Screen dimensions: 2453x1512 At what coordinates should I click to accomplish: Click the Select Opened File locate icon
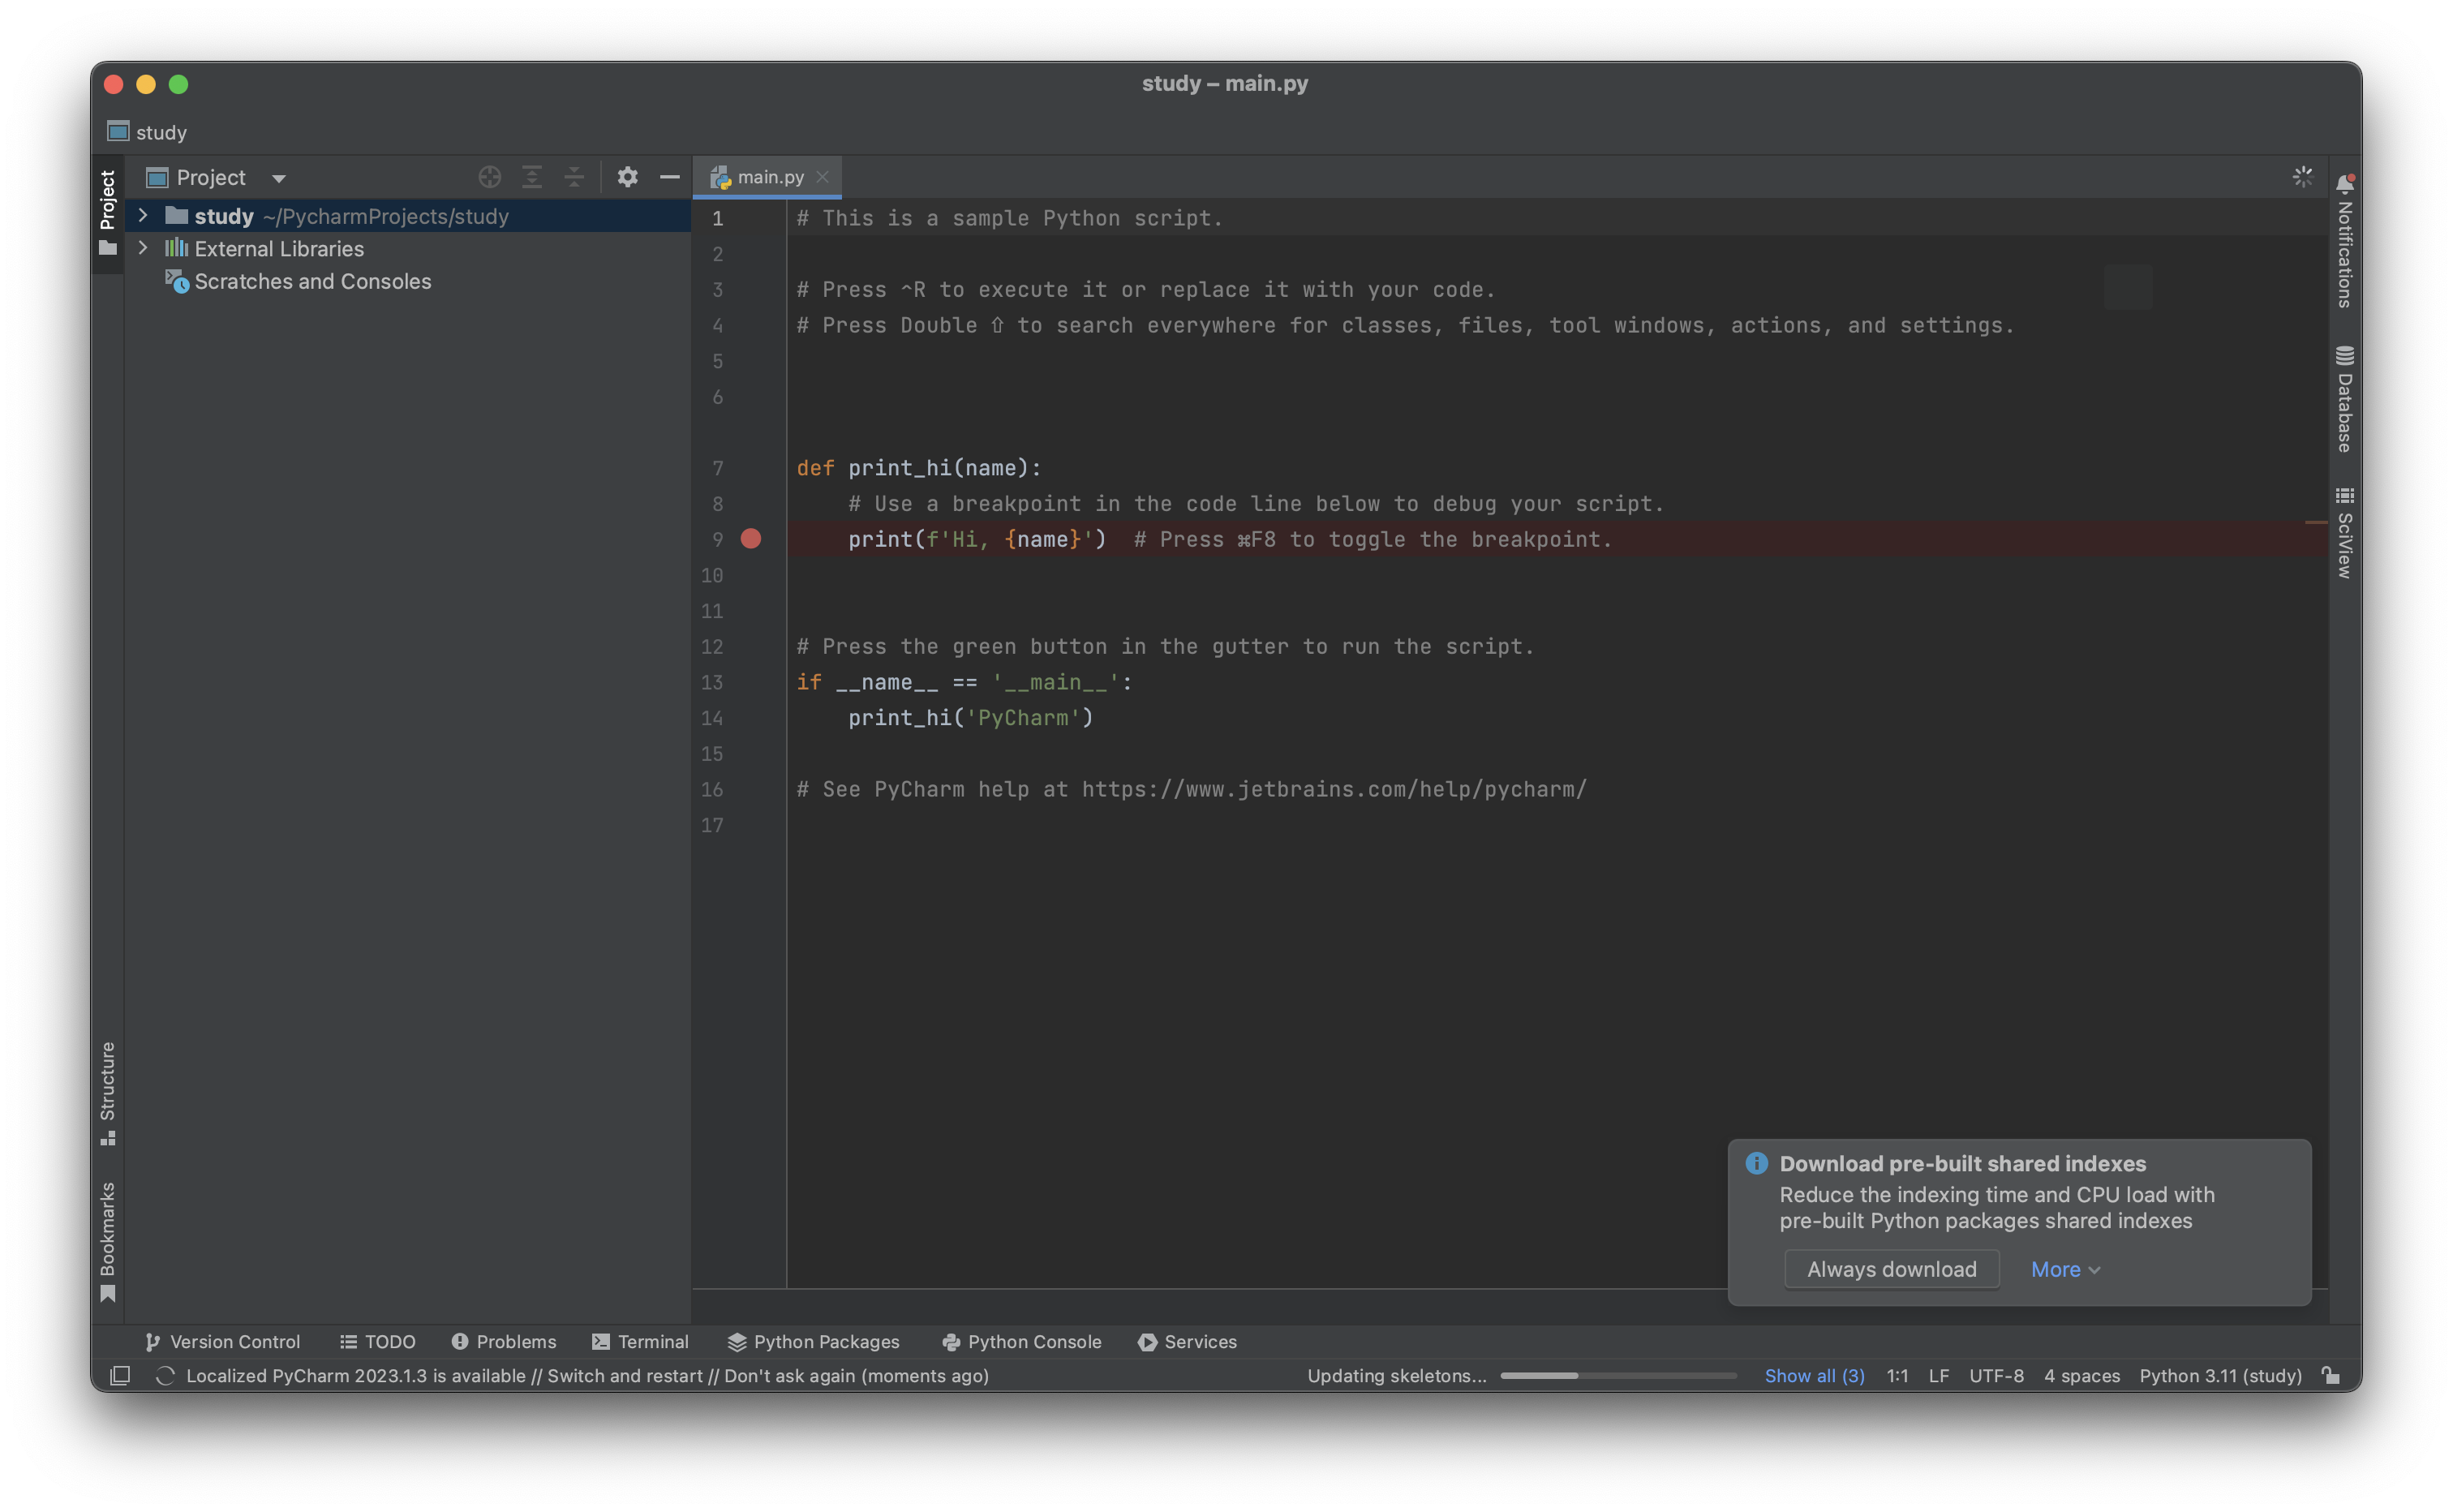coord(489,178)
